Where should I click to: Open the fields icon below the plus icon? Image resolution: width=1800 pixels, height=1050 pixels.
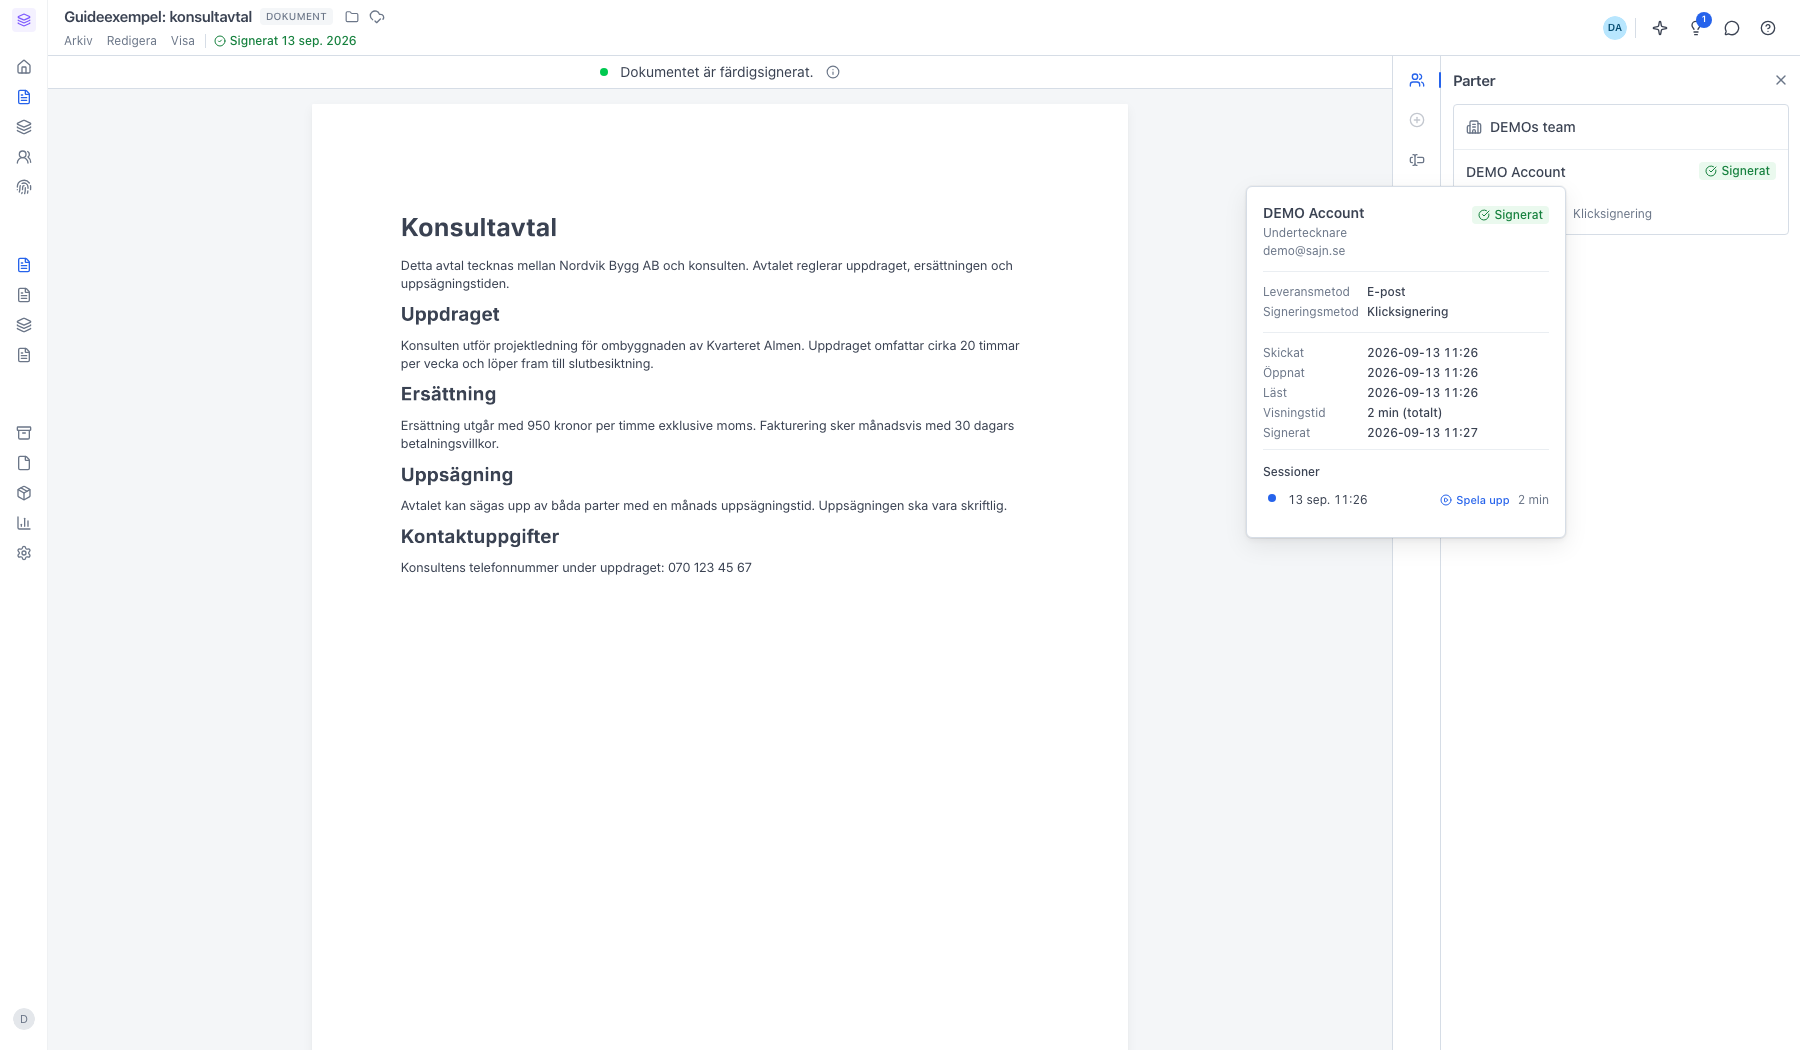click(x=1417, y=160)
